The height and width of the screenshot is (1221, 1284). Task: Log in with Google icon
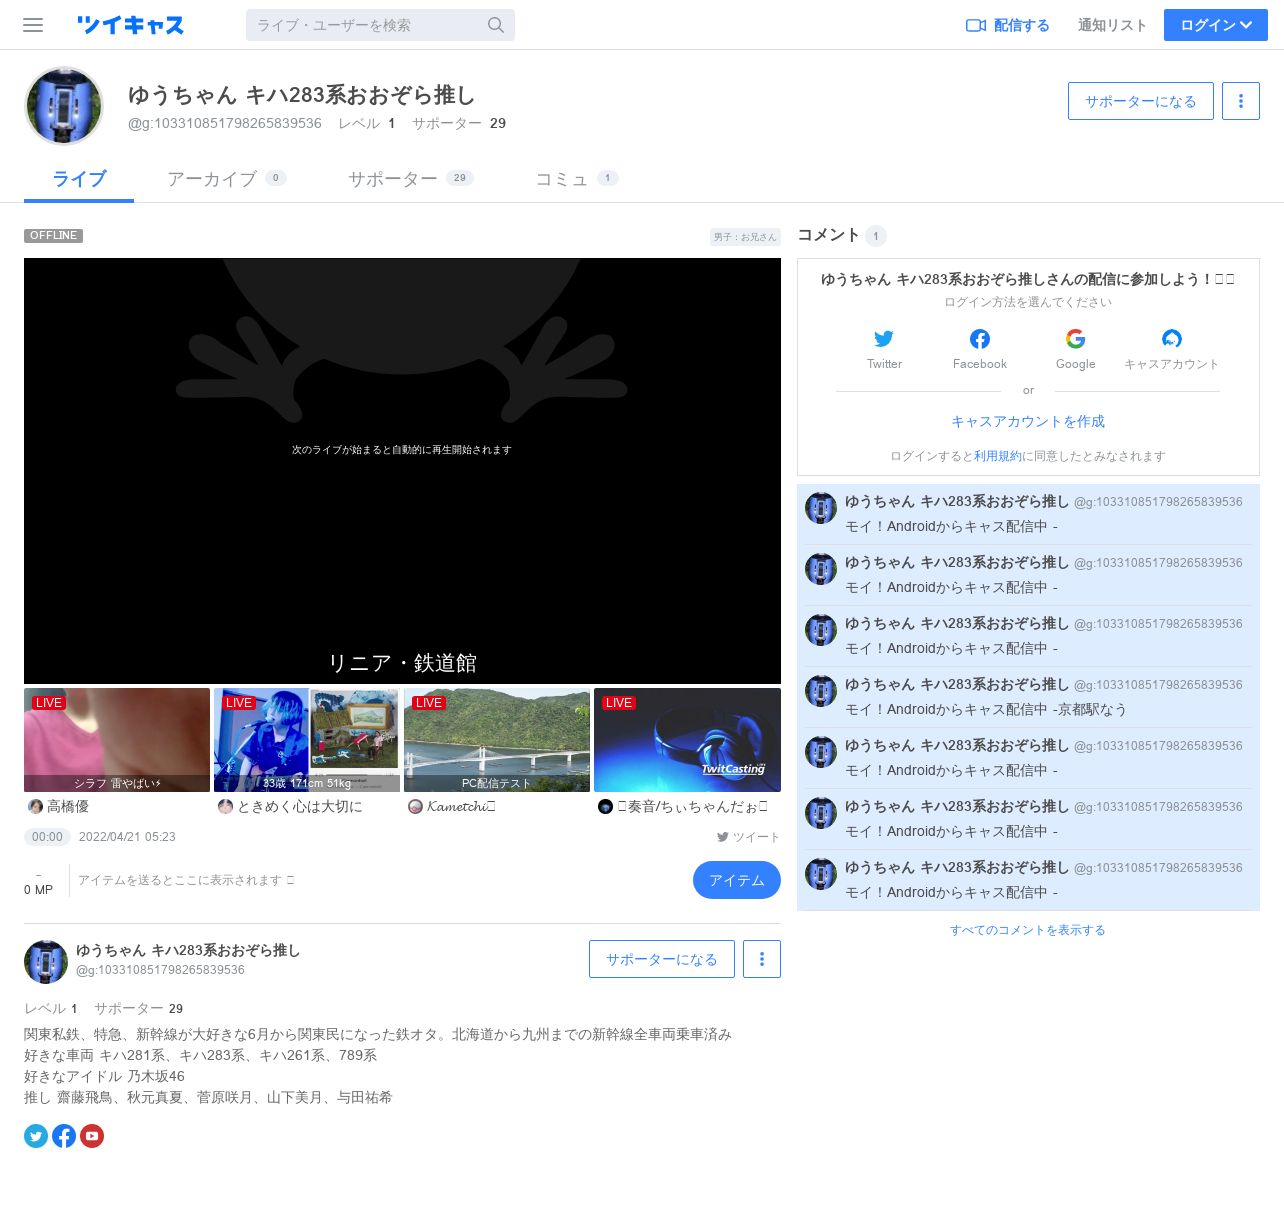coord(1076,339)
